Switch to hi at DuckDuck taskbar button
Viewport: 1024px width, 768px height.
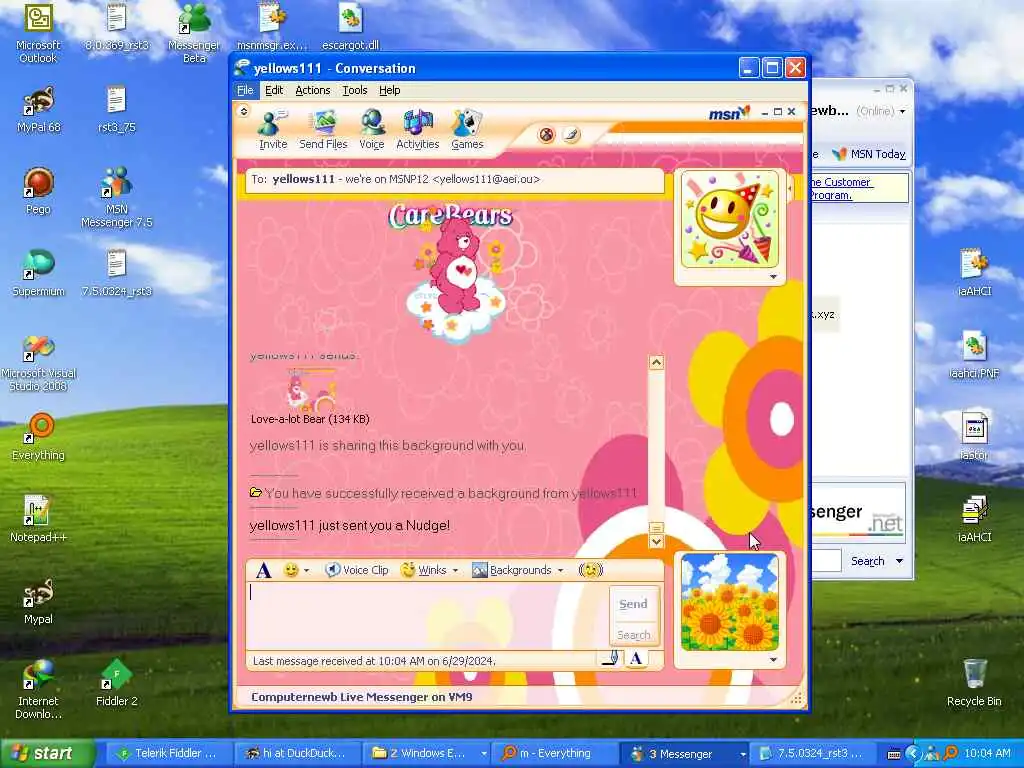click(x=295, y=754)
